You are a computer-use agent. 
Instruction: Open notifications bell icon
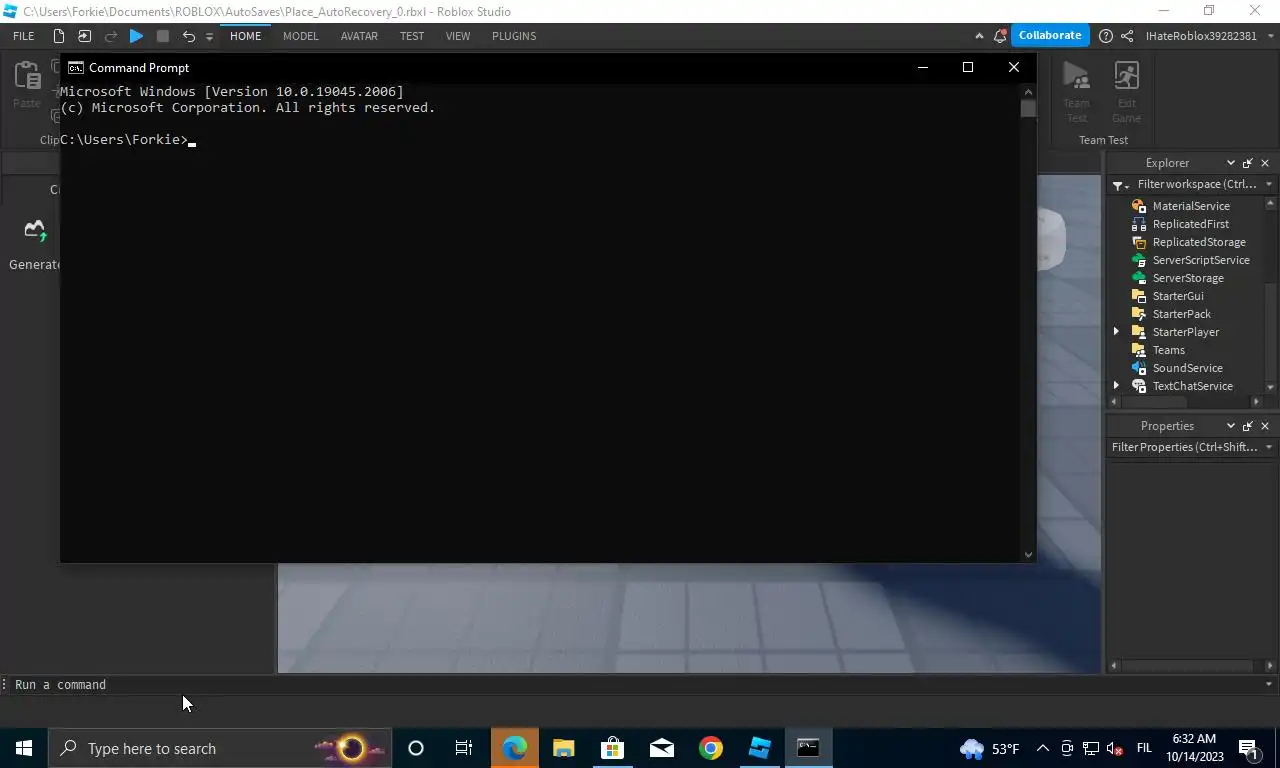999,36
